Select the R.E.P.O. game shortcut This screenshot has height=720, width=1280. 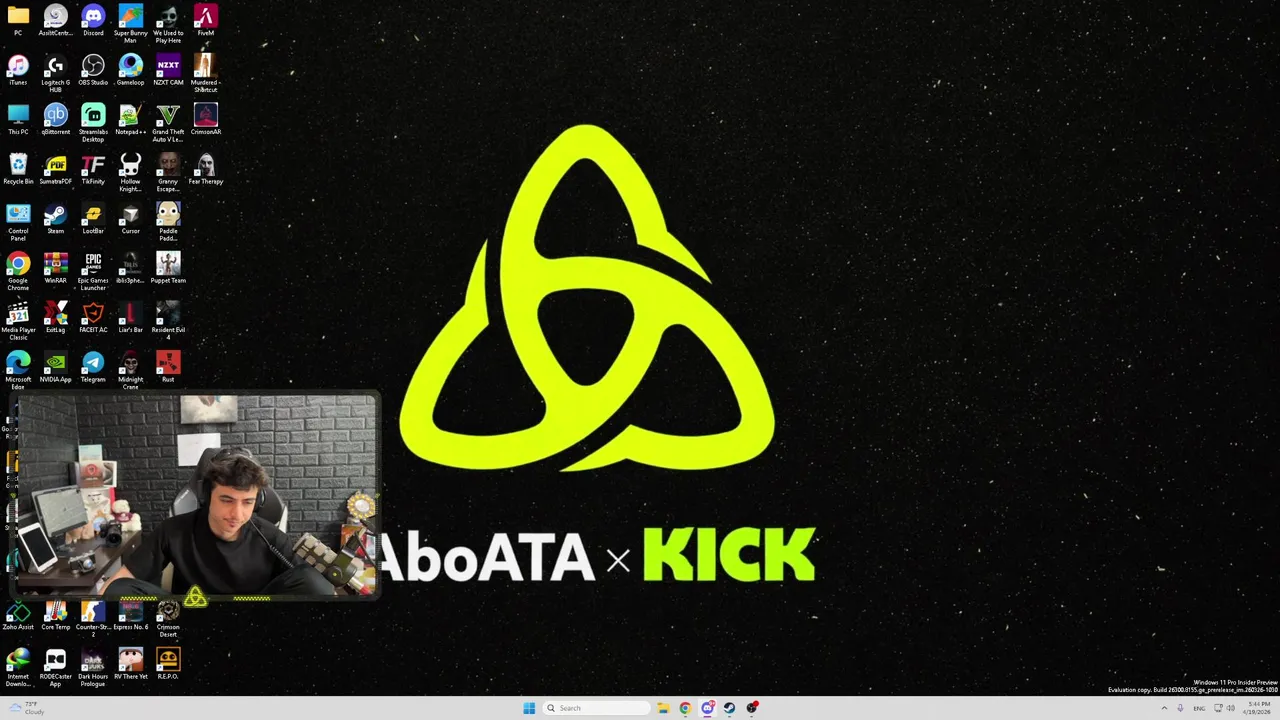click(x=168, y=664)
